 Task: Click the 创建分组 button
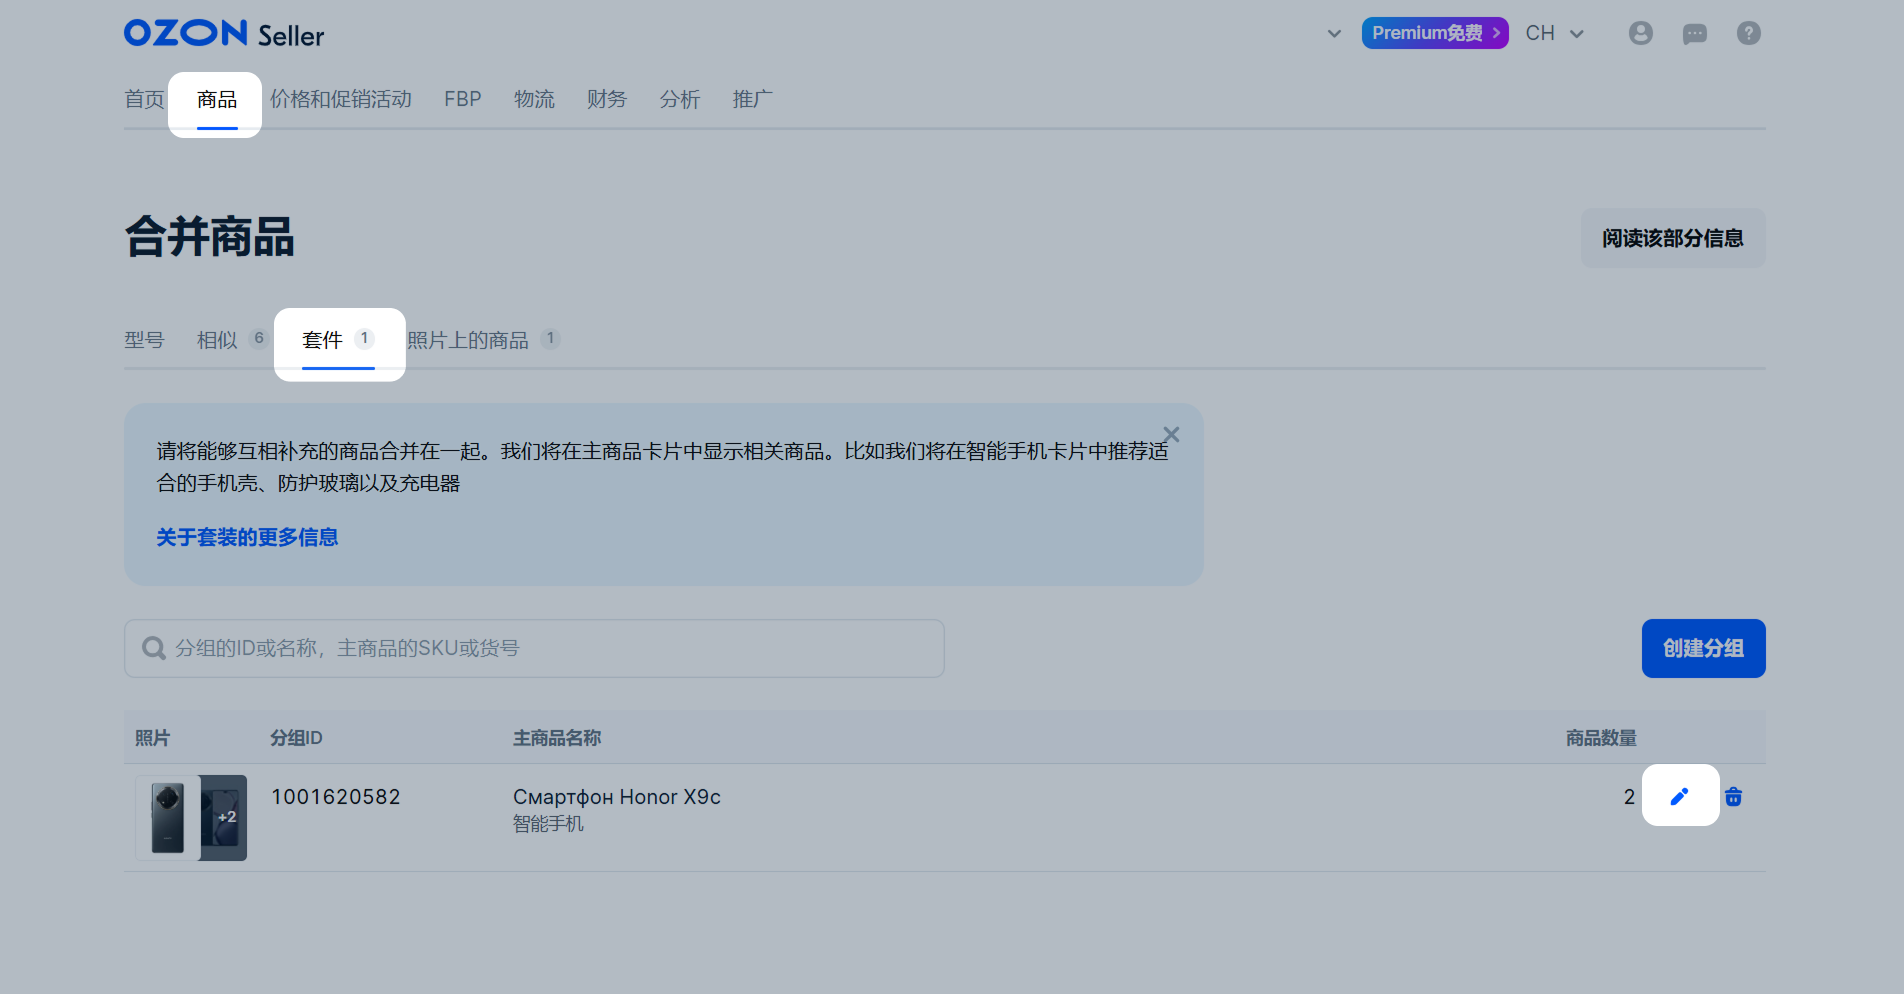[x=1703, y=648]
